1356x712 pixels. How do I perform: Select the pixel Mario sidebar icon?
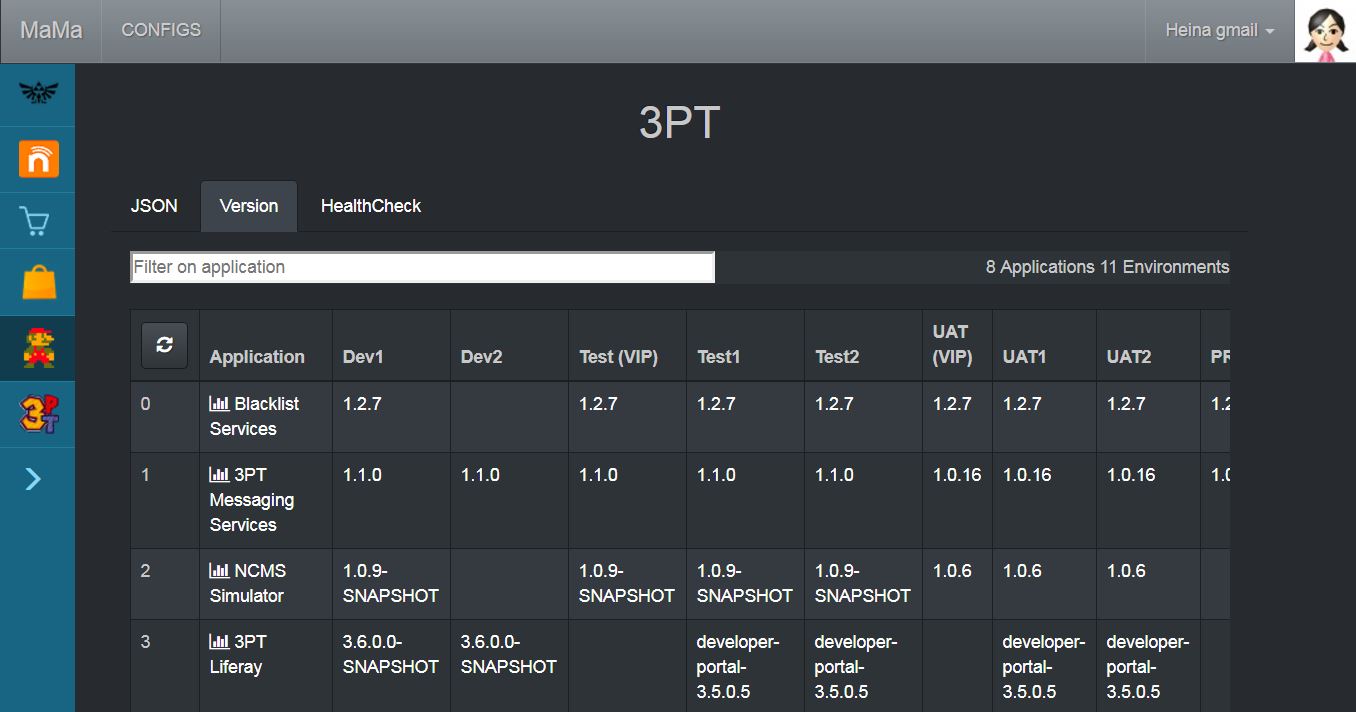pos(37,346)
